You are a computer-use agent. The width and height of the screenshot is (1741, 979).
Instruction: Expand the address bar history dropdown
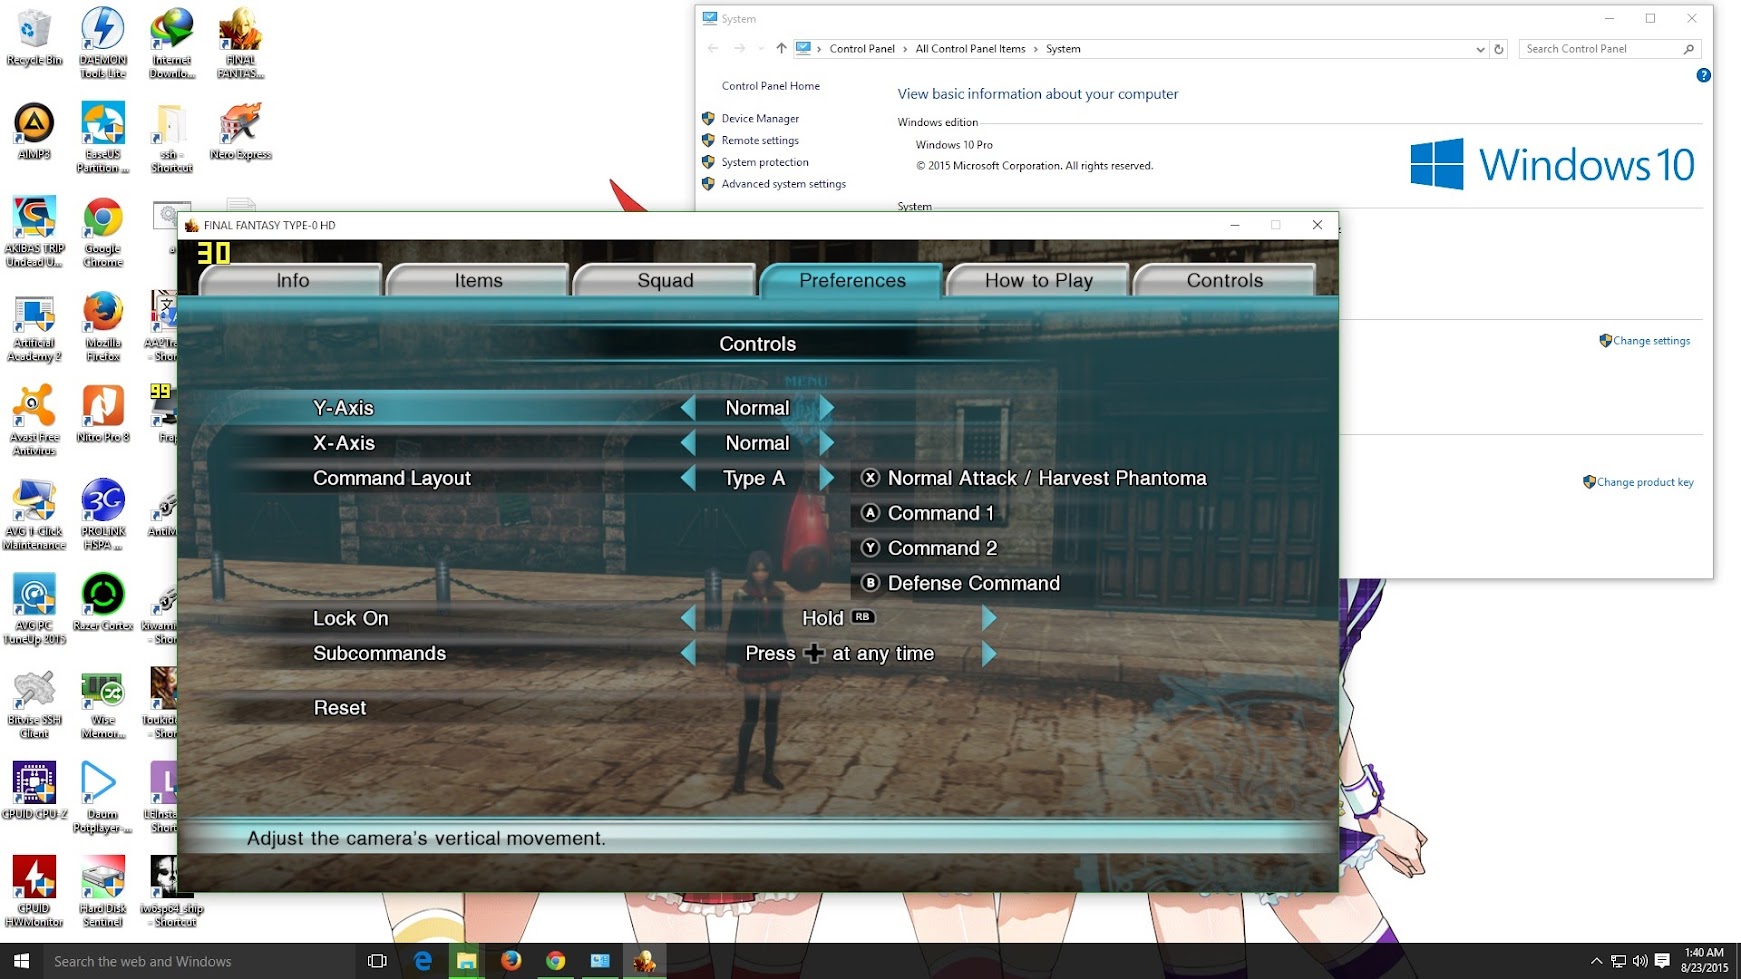1480,49
